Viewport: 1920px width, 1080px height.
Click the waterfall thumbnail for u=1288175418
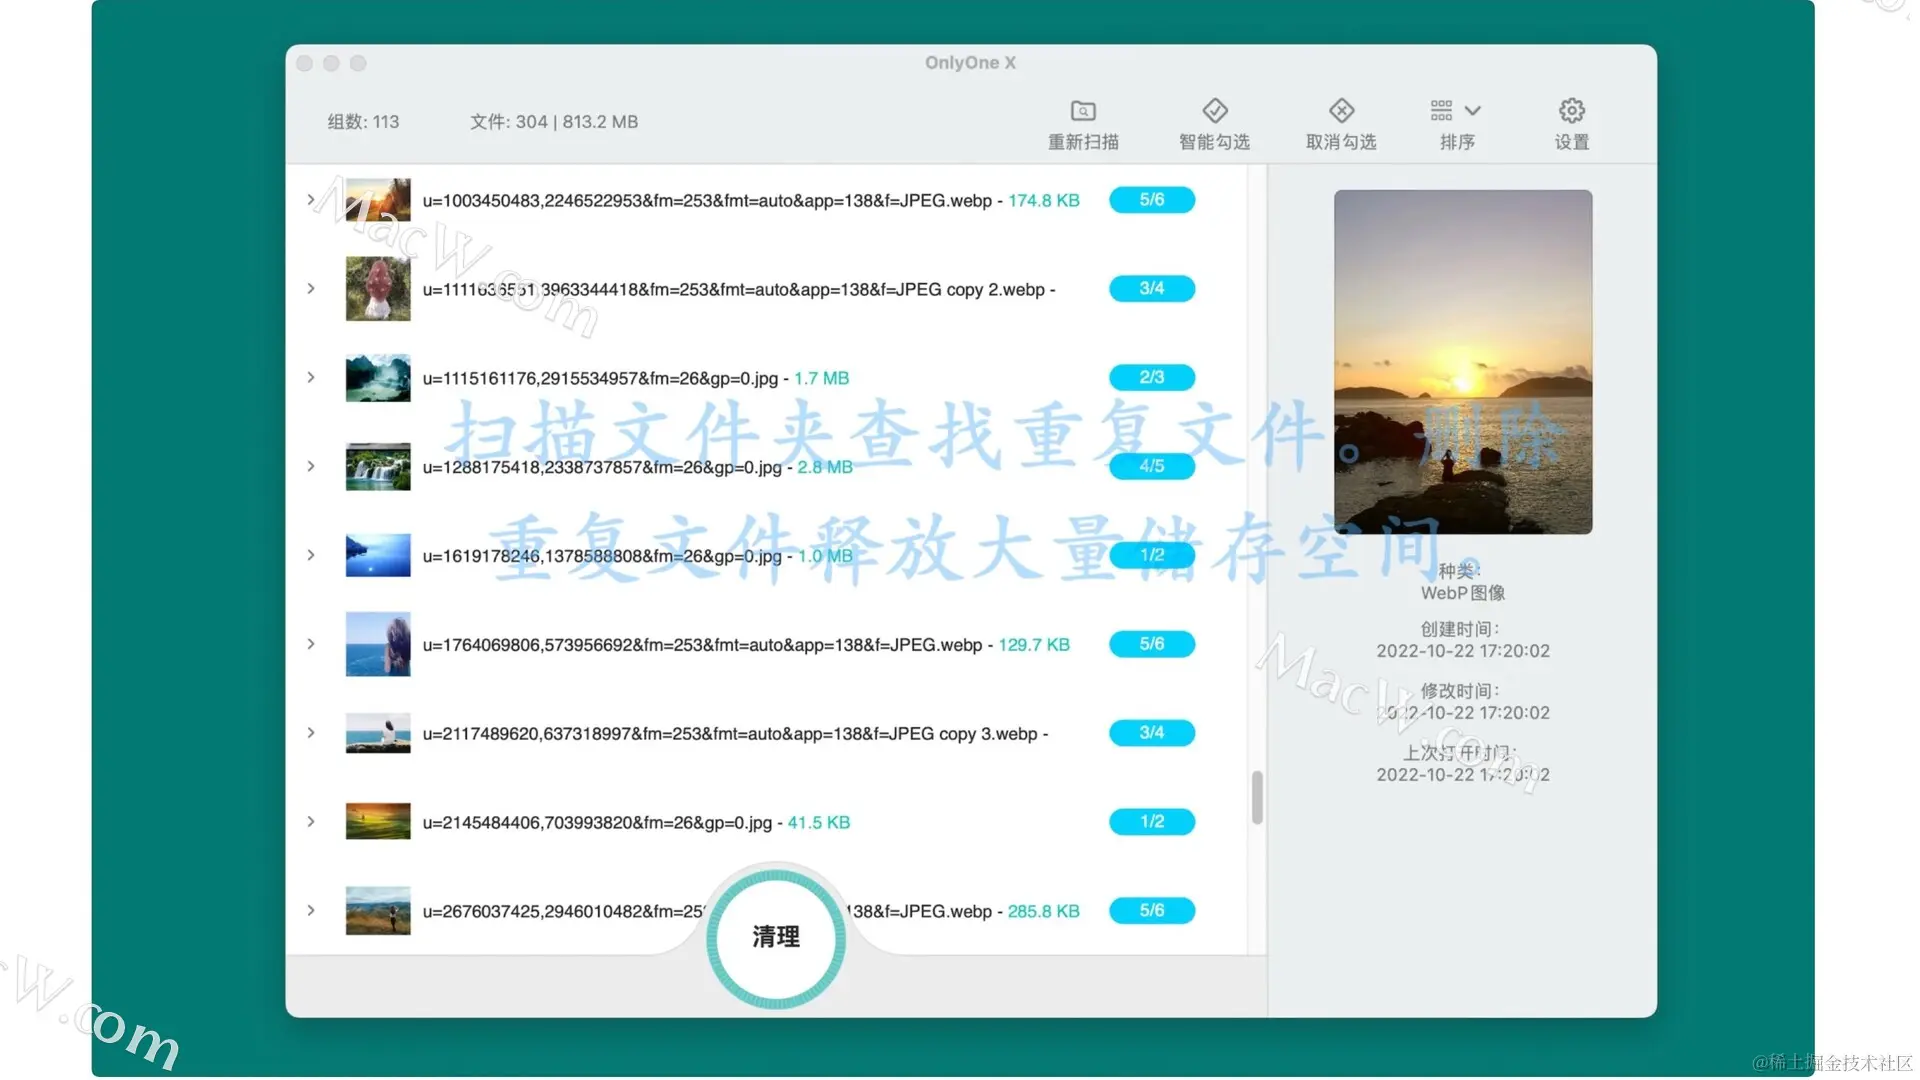click(x=377, y=467)
